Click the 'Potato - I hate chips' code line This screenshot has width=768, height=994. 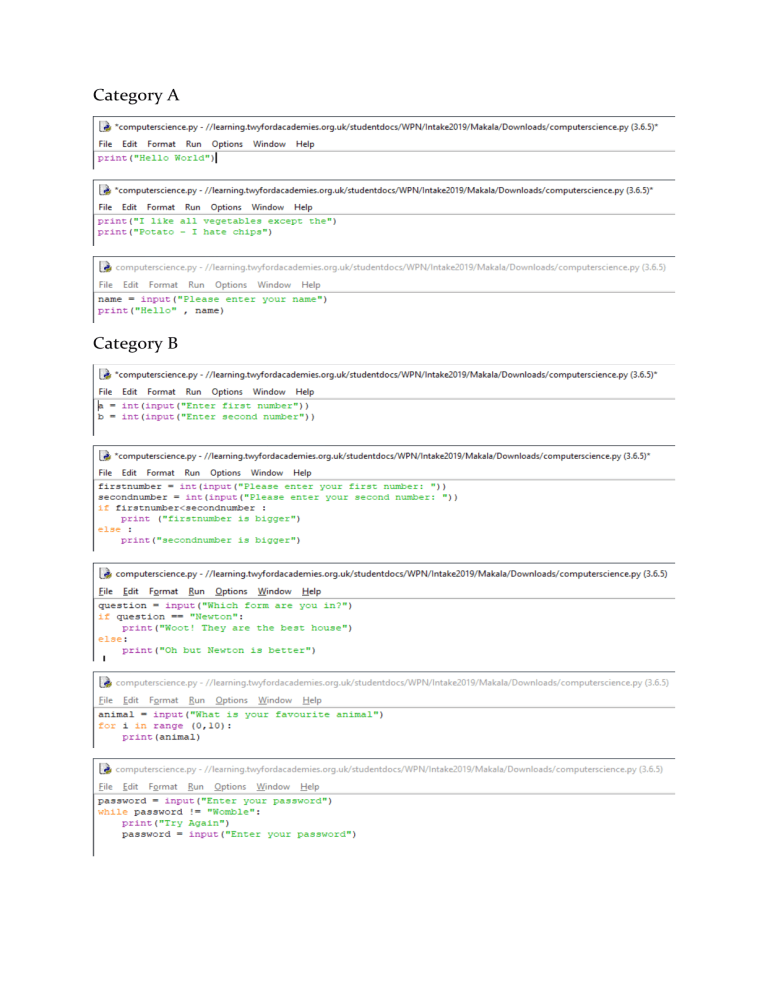[185, 232]
